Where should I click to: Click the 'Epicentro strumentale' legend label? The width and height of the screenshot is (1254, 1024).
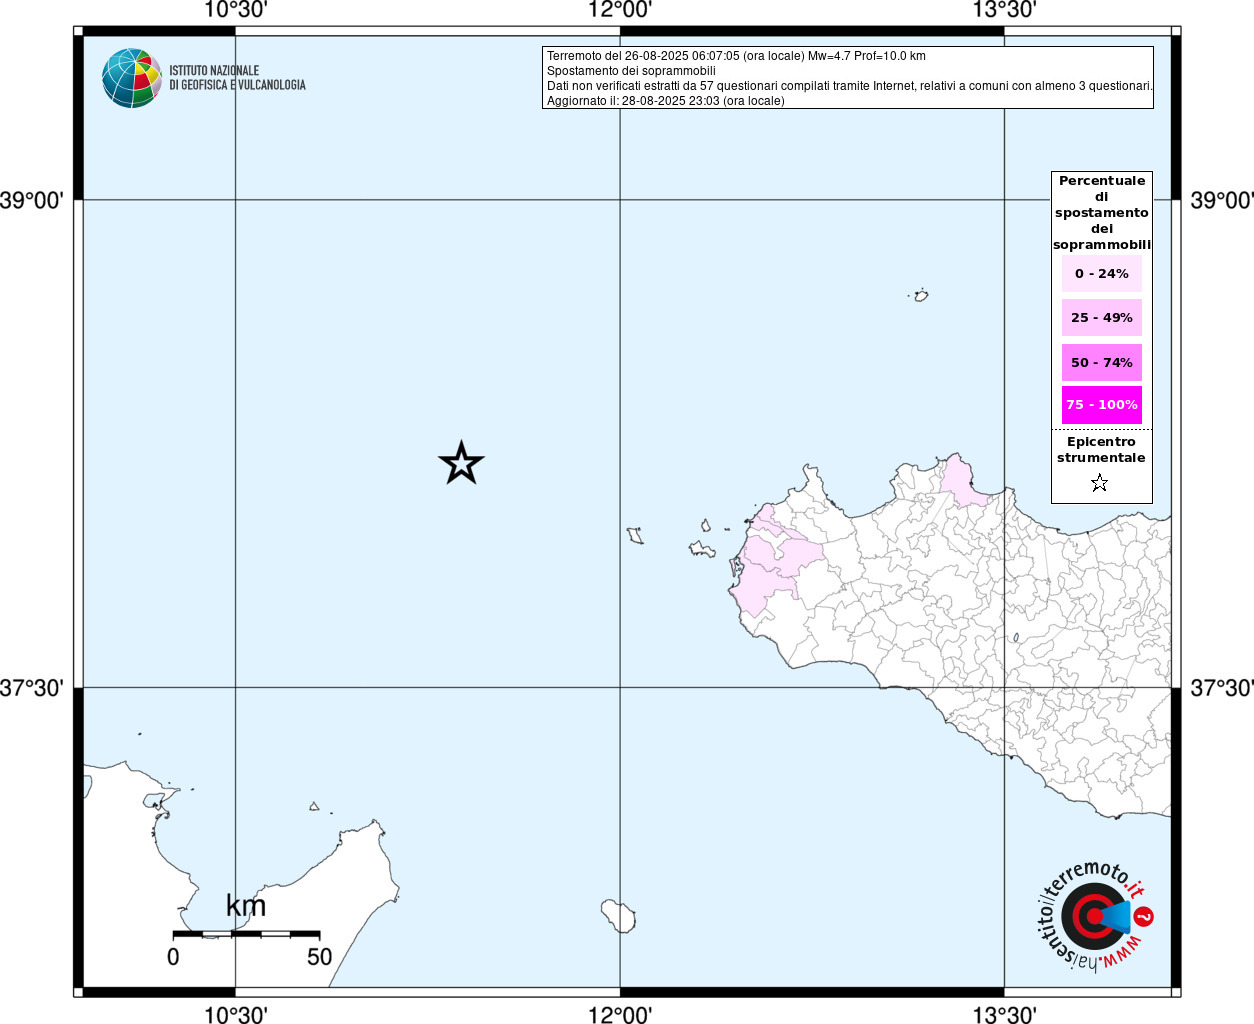1101,450
